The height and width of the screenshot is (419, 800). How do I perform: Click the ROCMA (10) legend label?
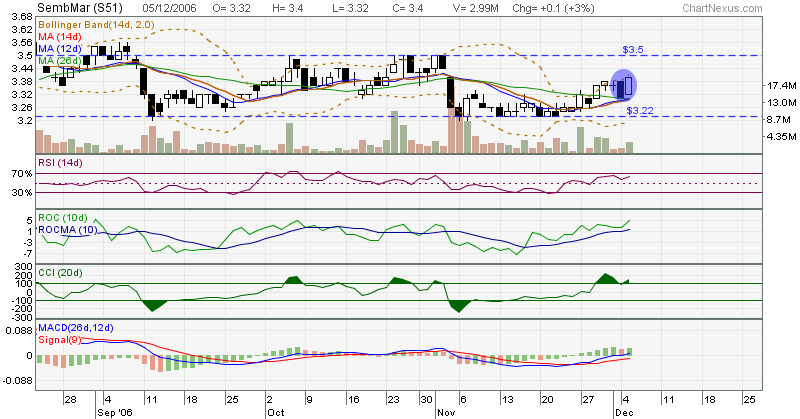(67, 230)
